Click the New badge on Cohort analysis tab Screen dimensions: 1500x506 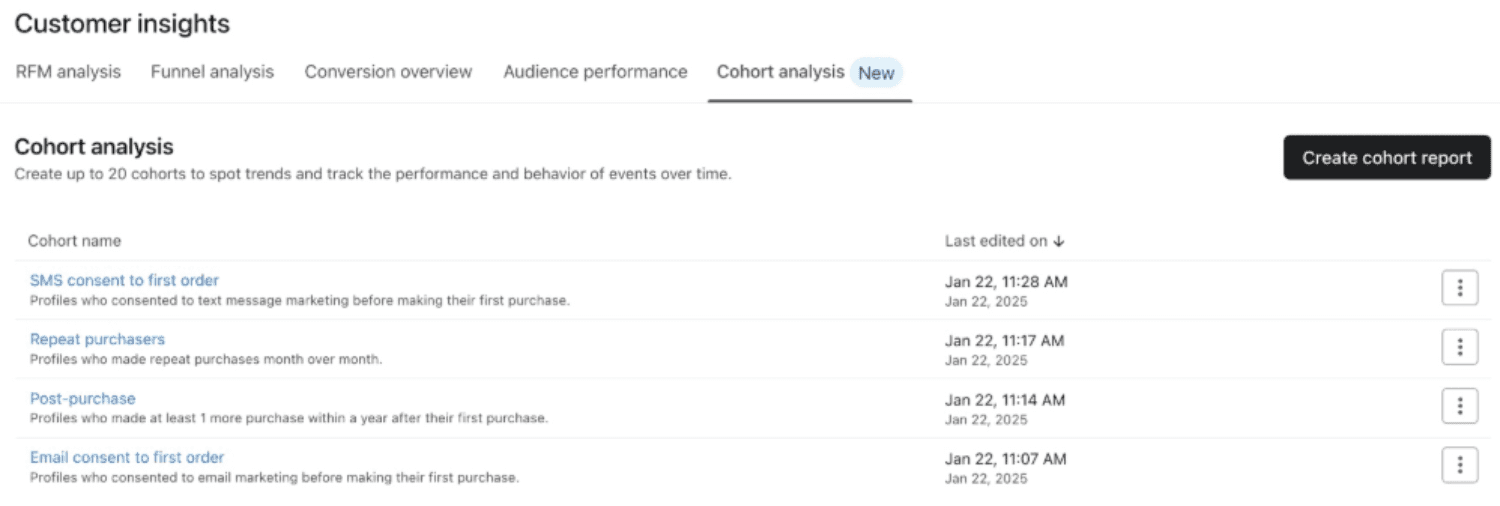pos(876,73)
